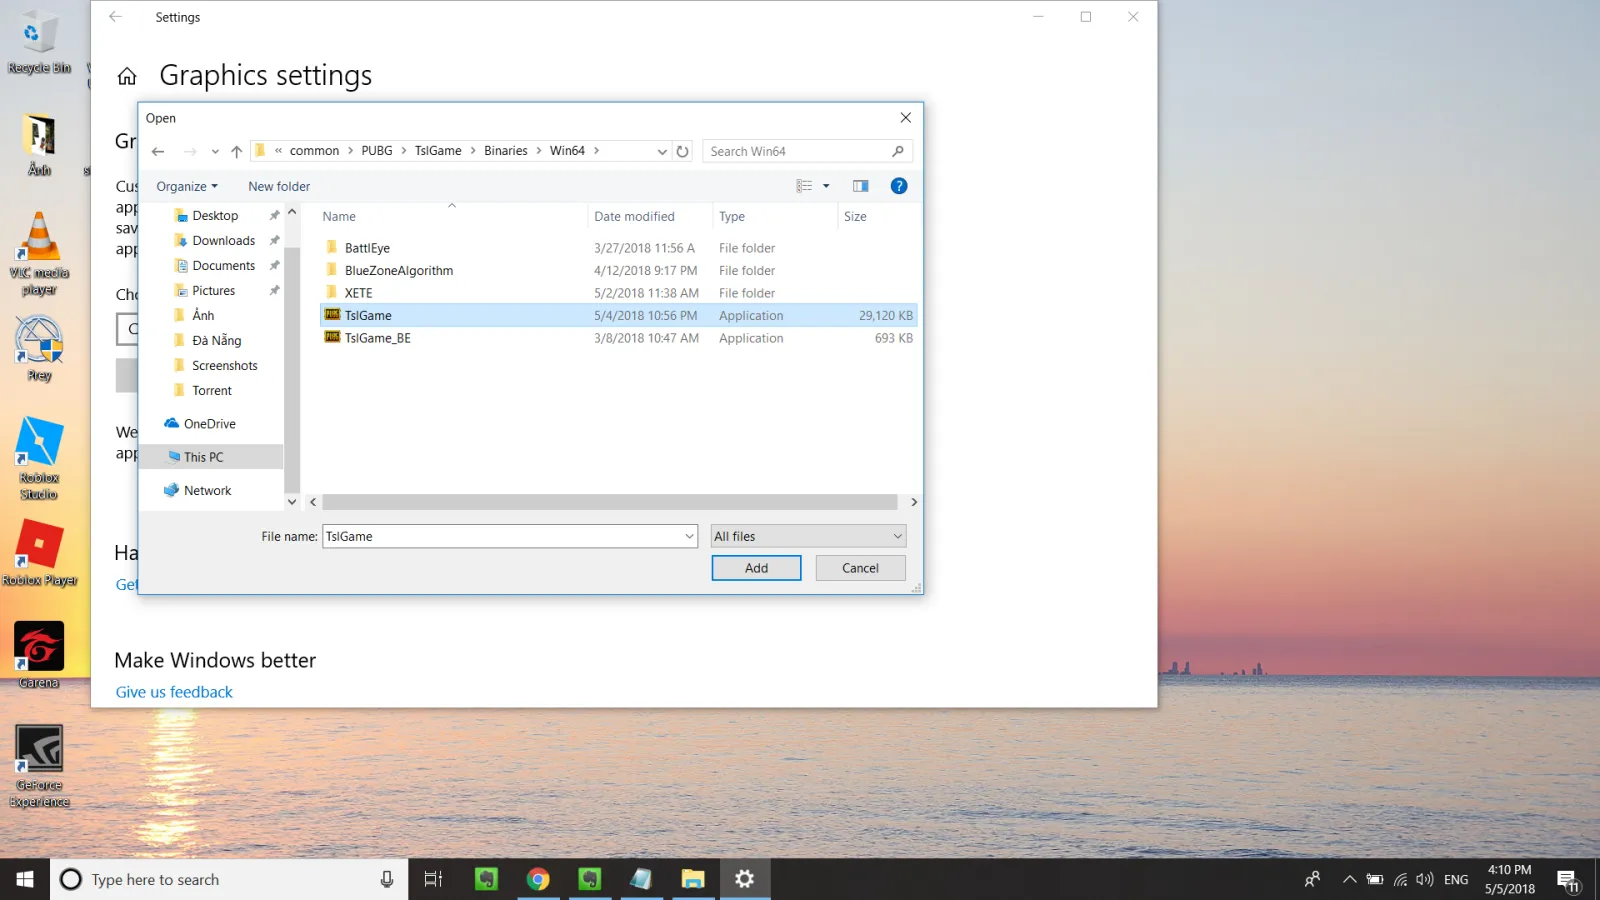This screenshot has width=1600, height=900.
Task: Click New folder
Action: (279, 186)
